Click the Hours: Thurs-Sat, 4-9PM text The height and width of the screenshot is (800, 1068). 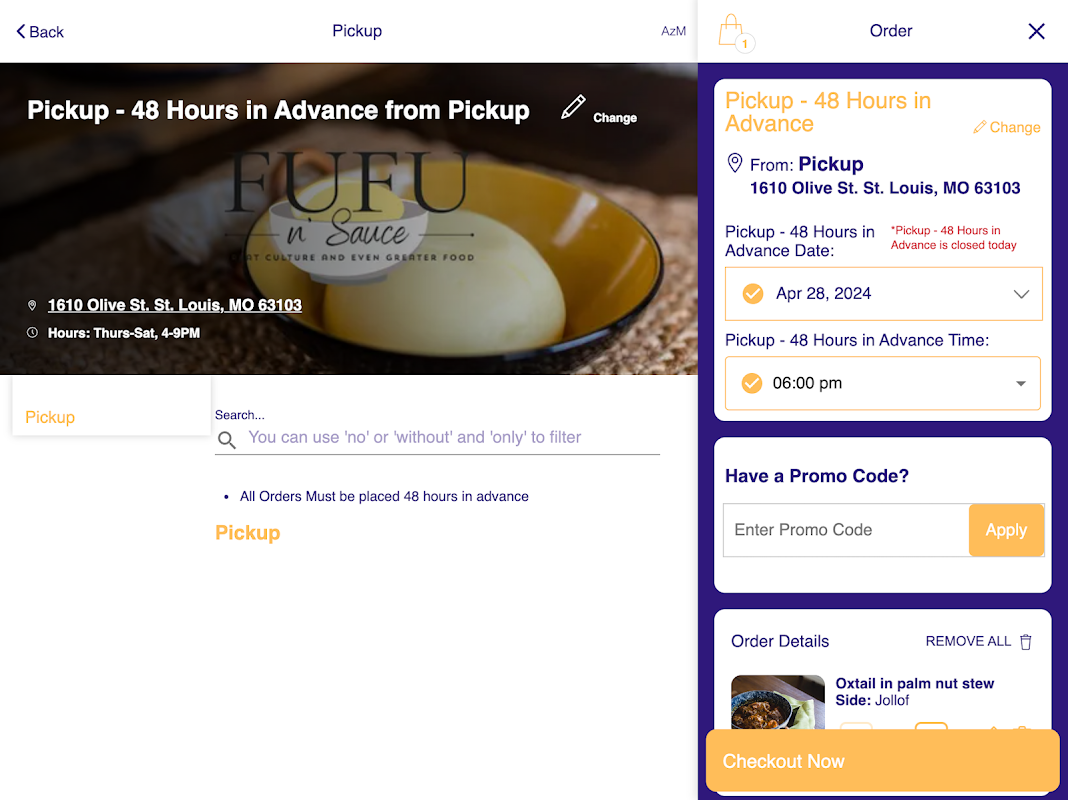(x=123, y=333)
